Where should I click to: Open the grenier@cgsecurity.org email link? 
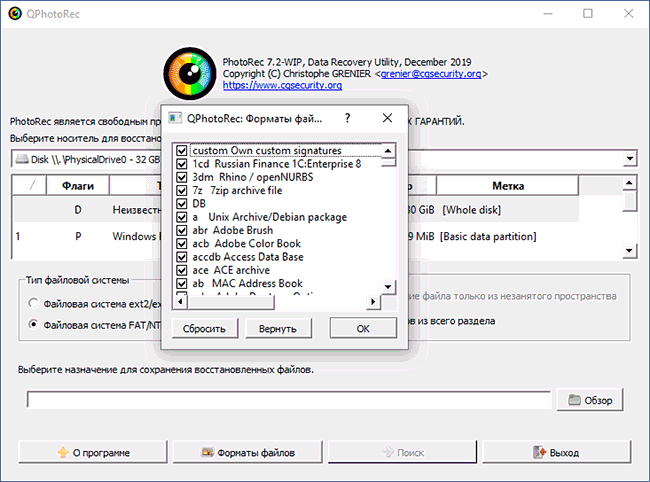431,74
